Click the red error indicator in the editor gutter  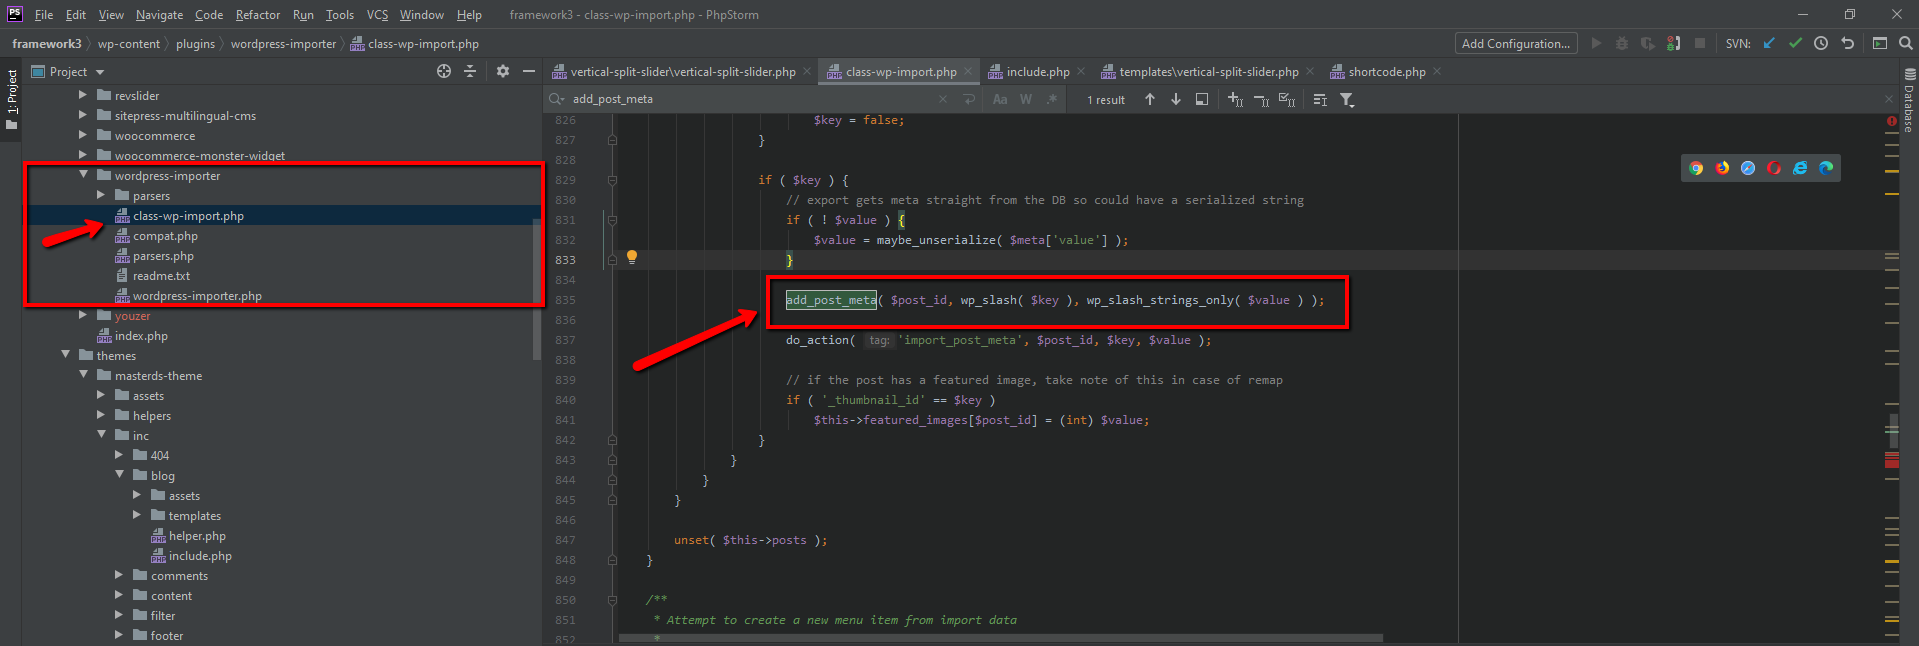coord(1892,121)
